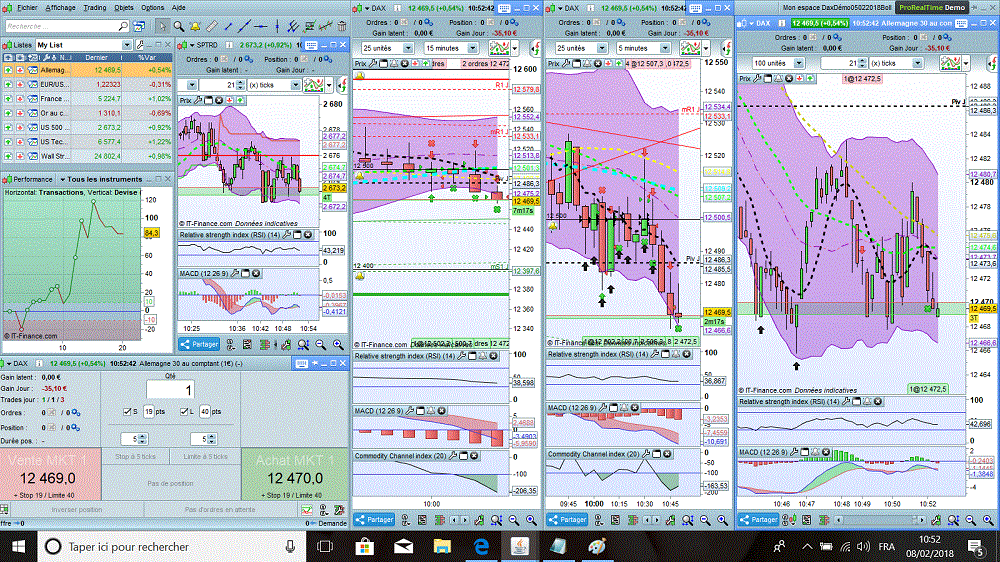Increase the 21 ticks stepper in SPTRD chart
This screenshot has height=562, width=1000.
coord(240,82)
